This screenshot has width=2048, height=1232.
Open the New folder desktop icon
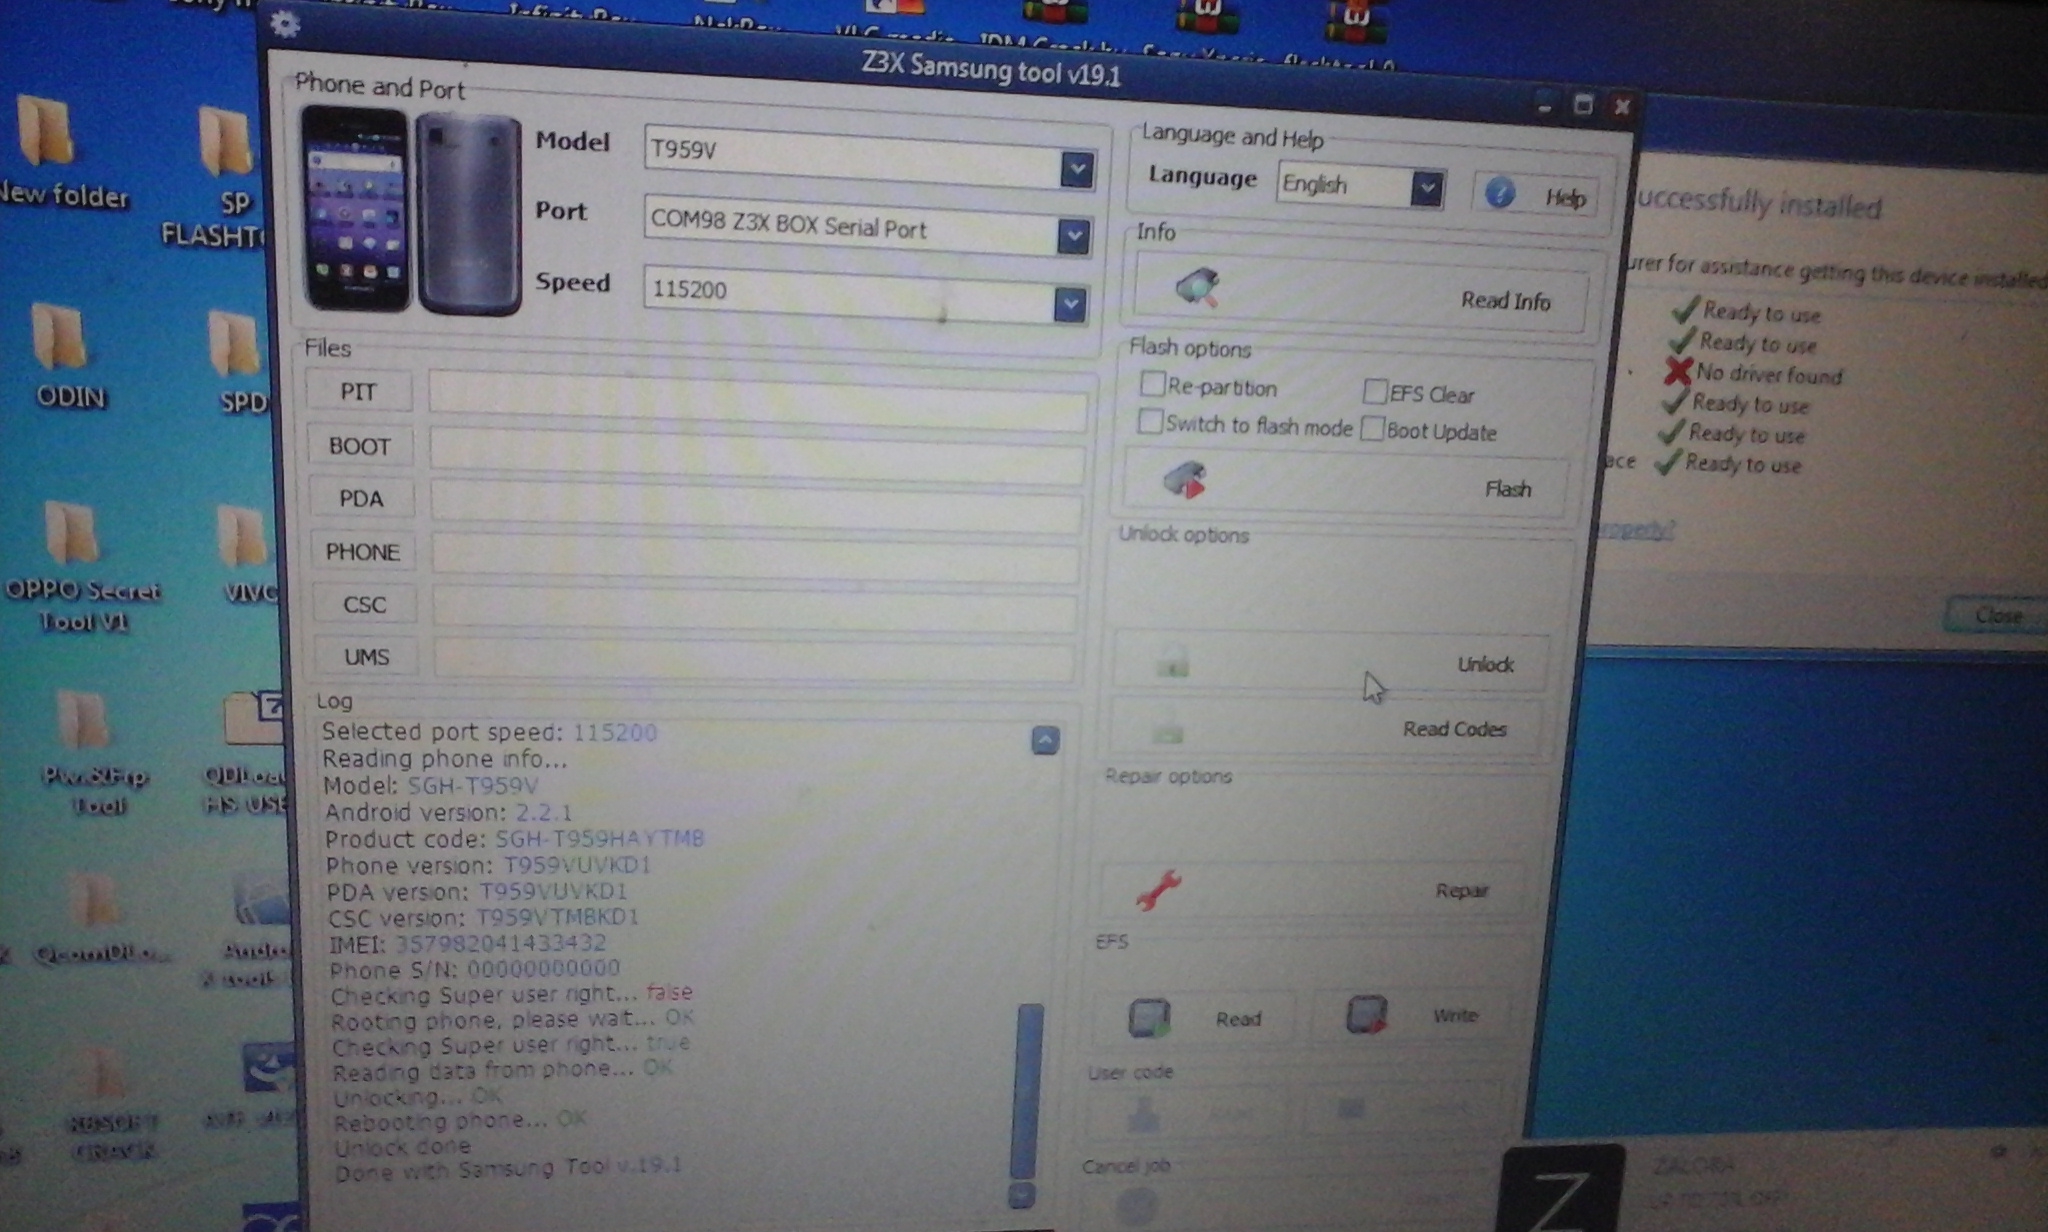pyautogui.click(x=60, y=152)
